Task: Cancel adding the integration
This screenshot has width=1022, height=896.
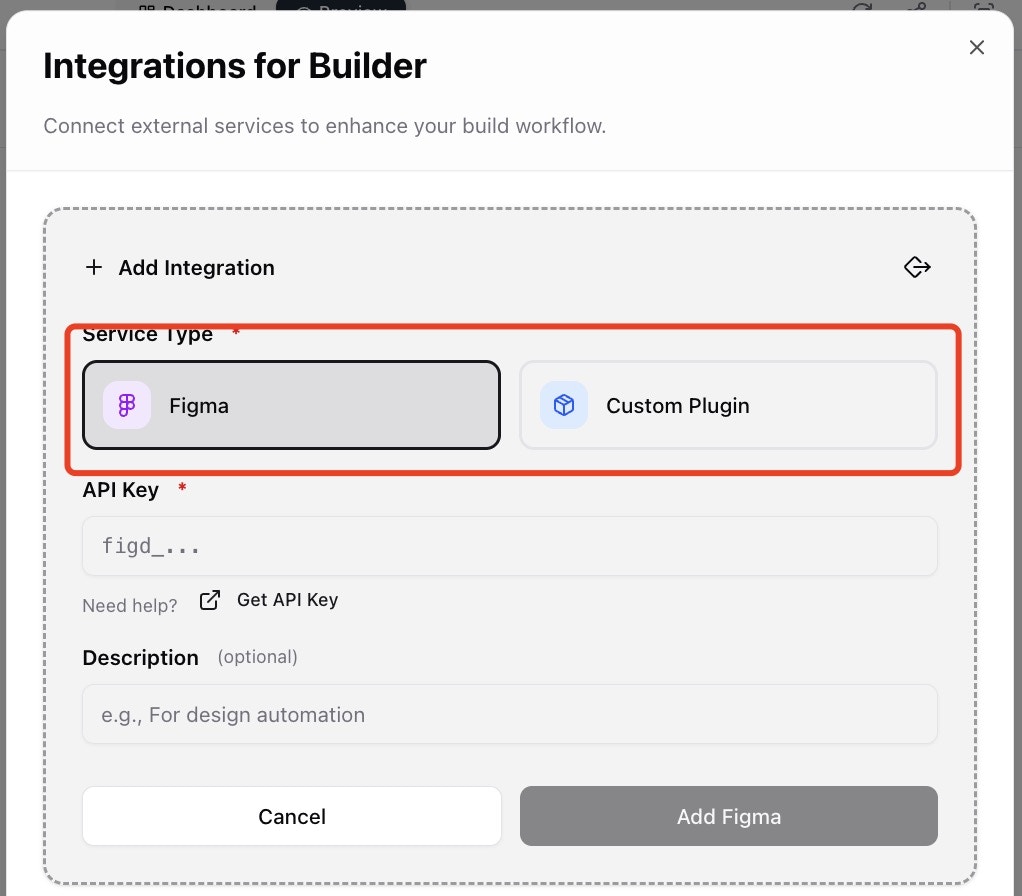Action: (292, 816)
